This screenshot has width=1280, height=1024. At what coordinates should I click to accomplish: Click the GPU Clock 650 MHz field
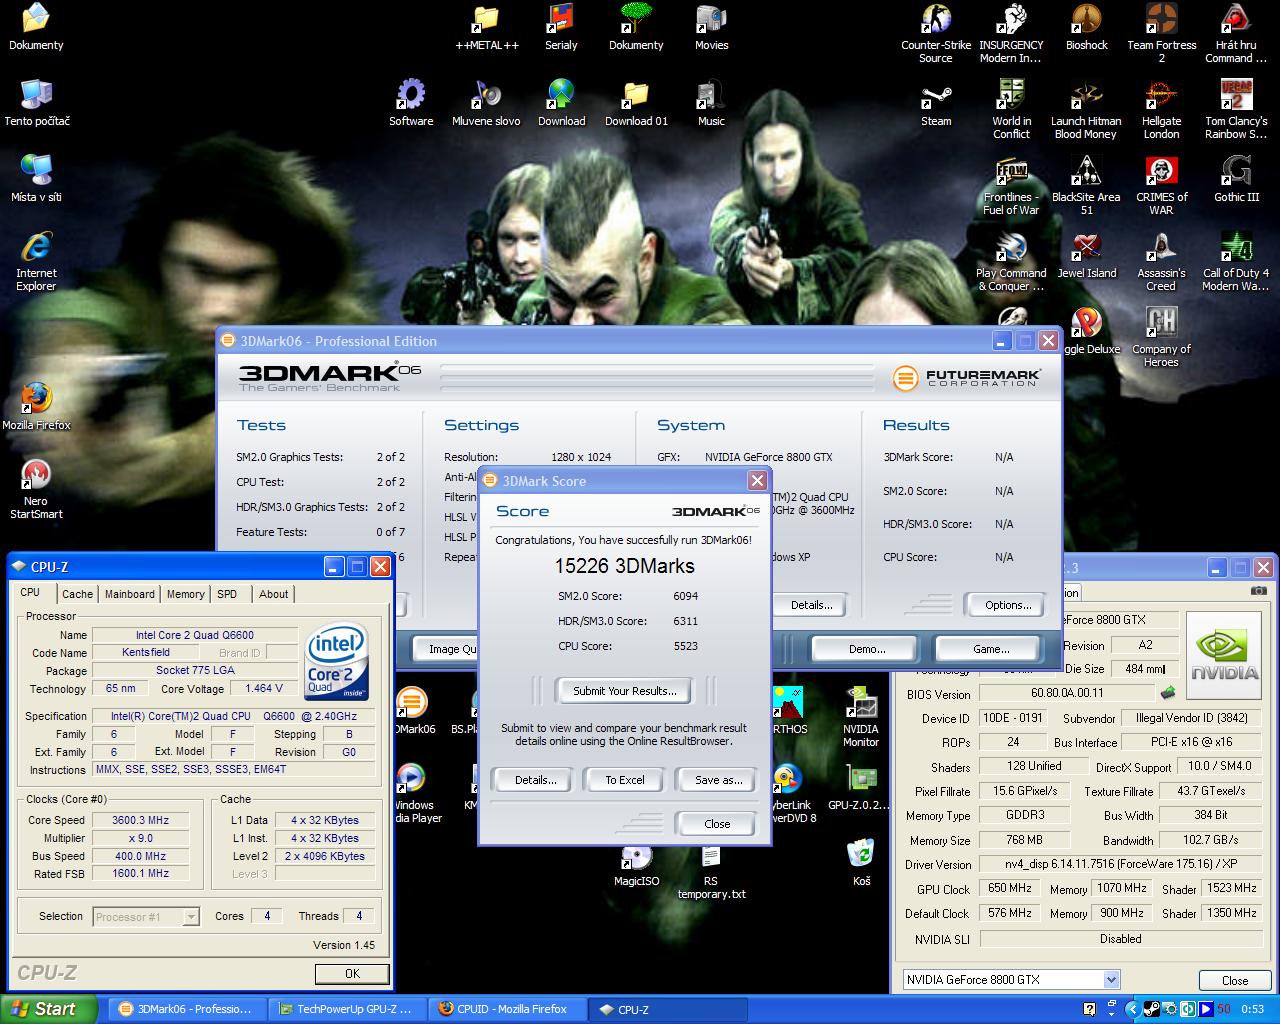1009,888
